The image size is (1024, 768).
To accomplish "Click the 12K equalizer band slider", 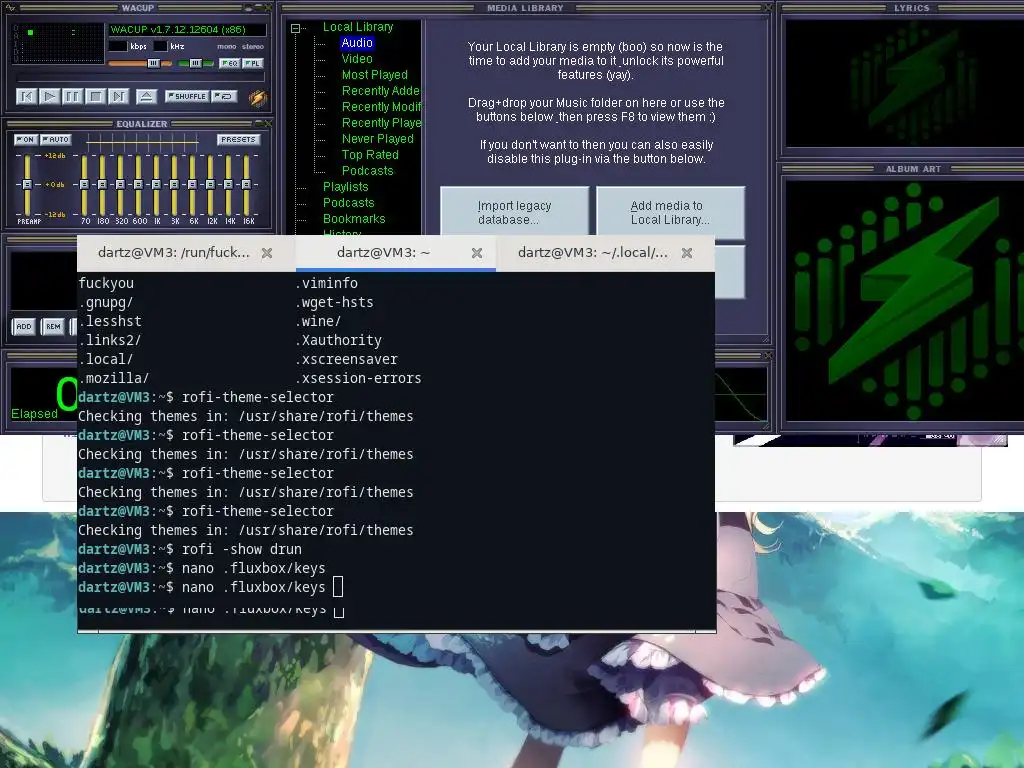I will pos(210,185).
